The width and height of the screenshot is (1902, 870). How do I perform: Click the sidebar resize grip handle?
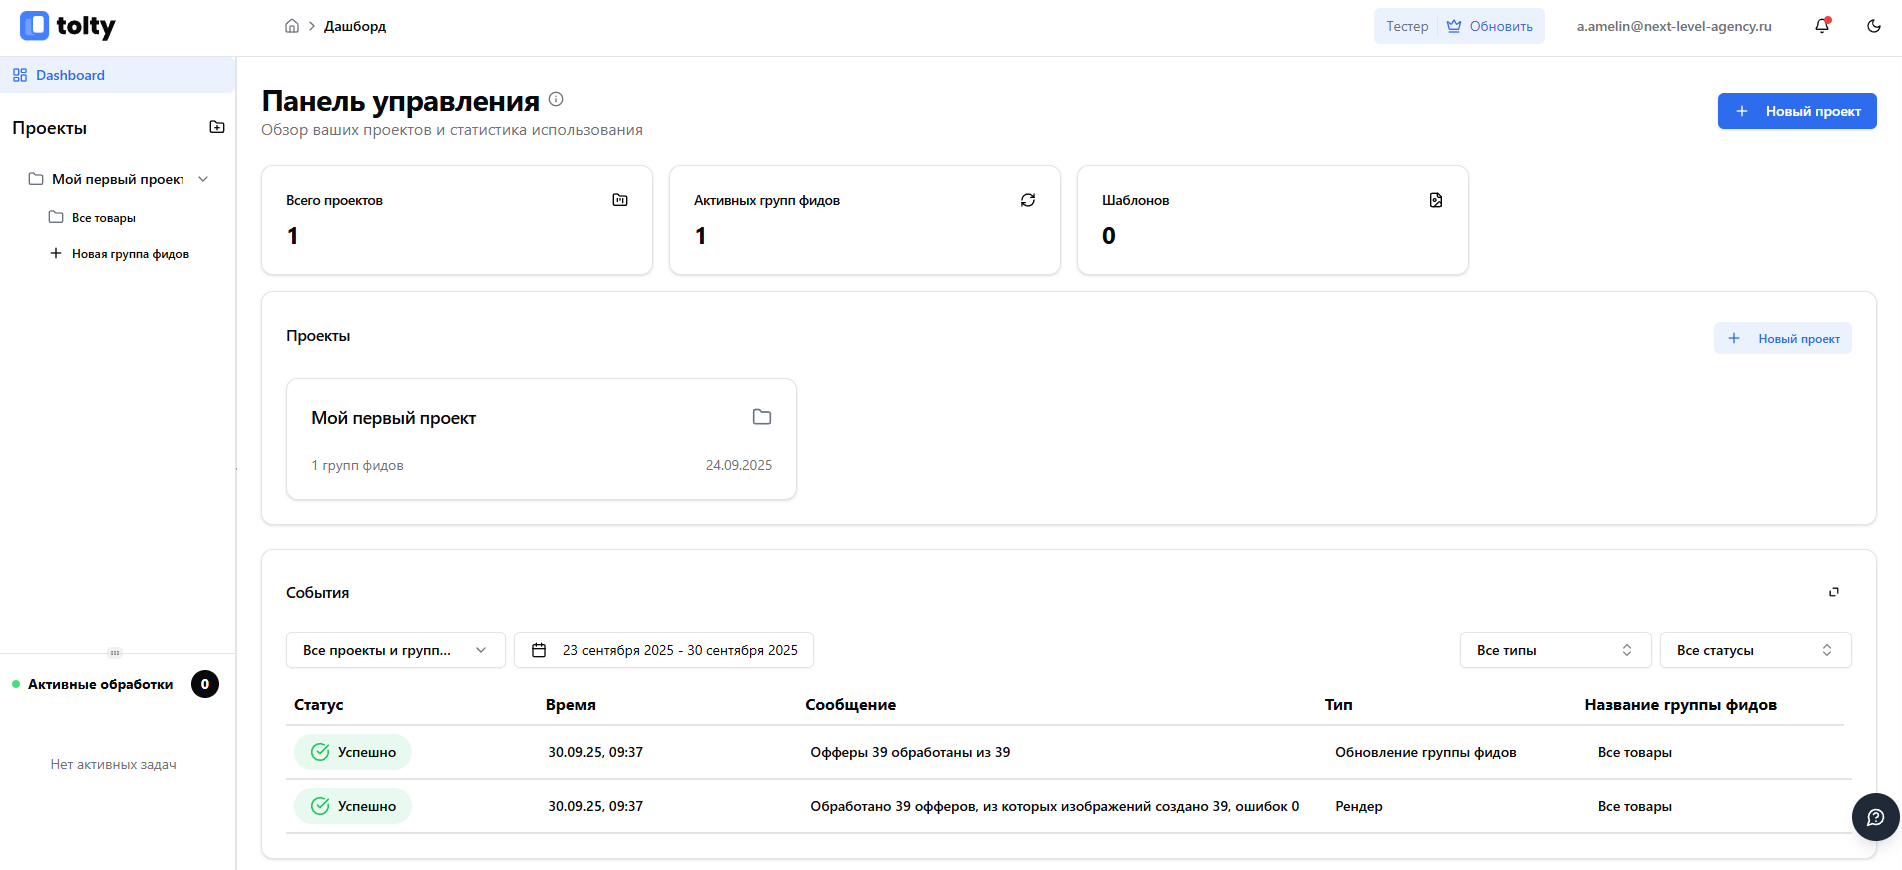coord(115,653)
